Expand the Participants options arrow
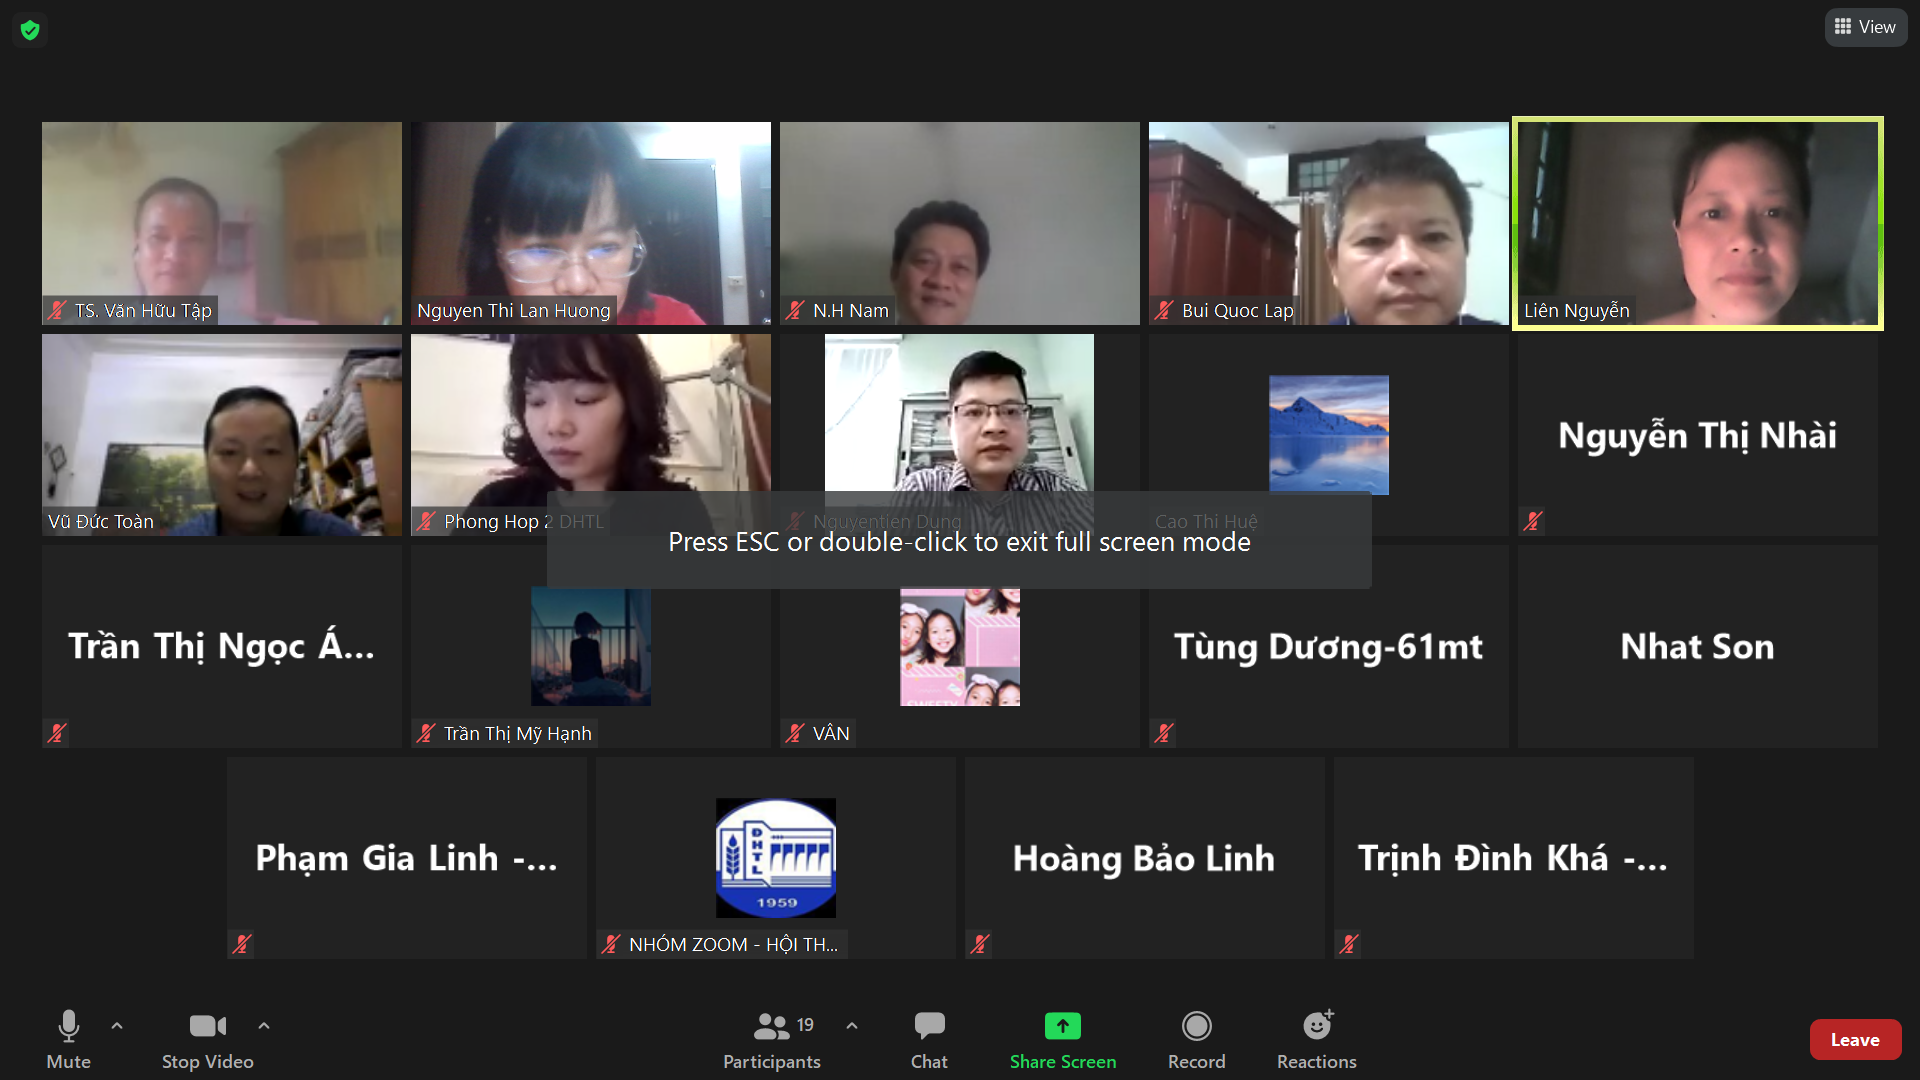The height and width of the screenshot is (1080, 1920). click(852, 1025)
